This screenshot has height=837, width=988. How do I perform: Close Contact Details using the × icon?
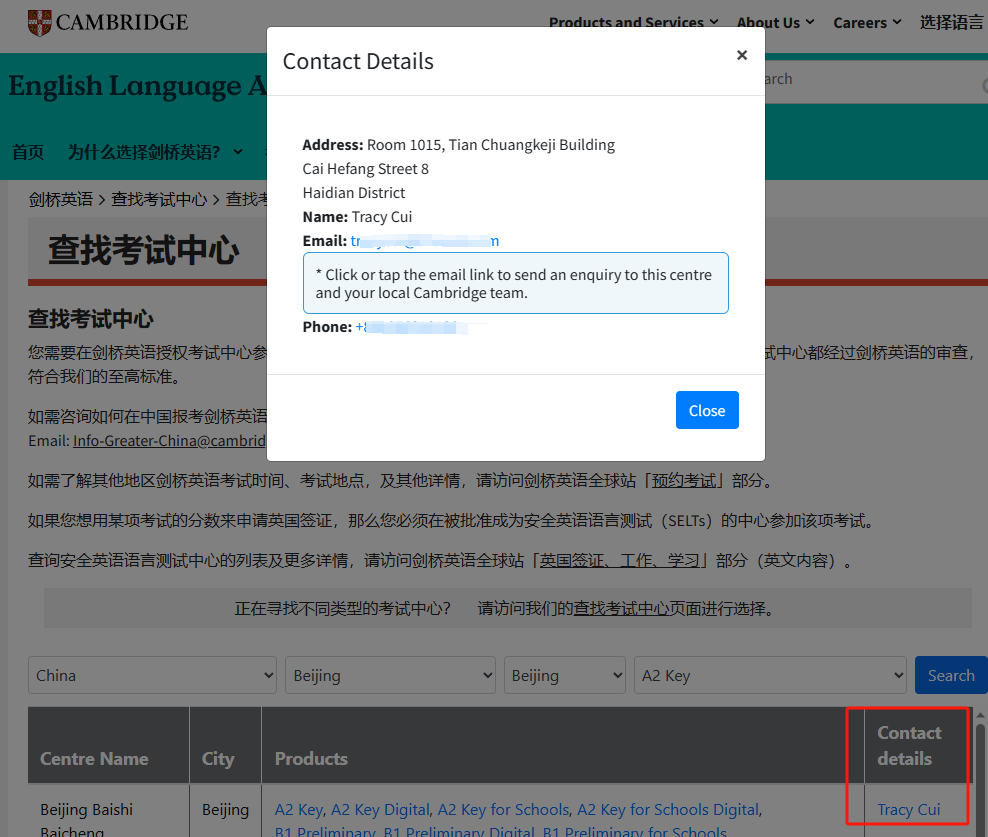742,55
